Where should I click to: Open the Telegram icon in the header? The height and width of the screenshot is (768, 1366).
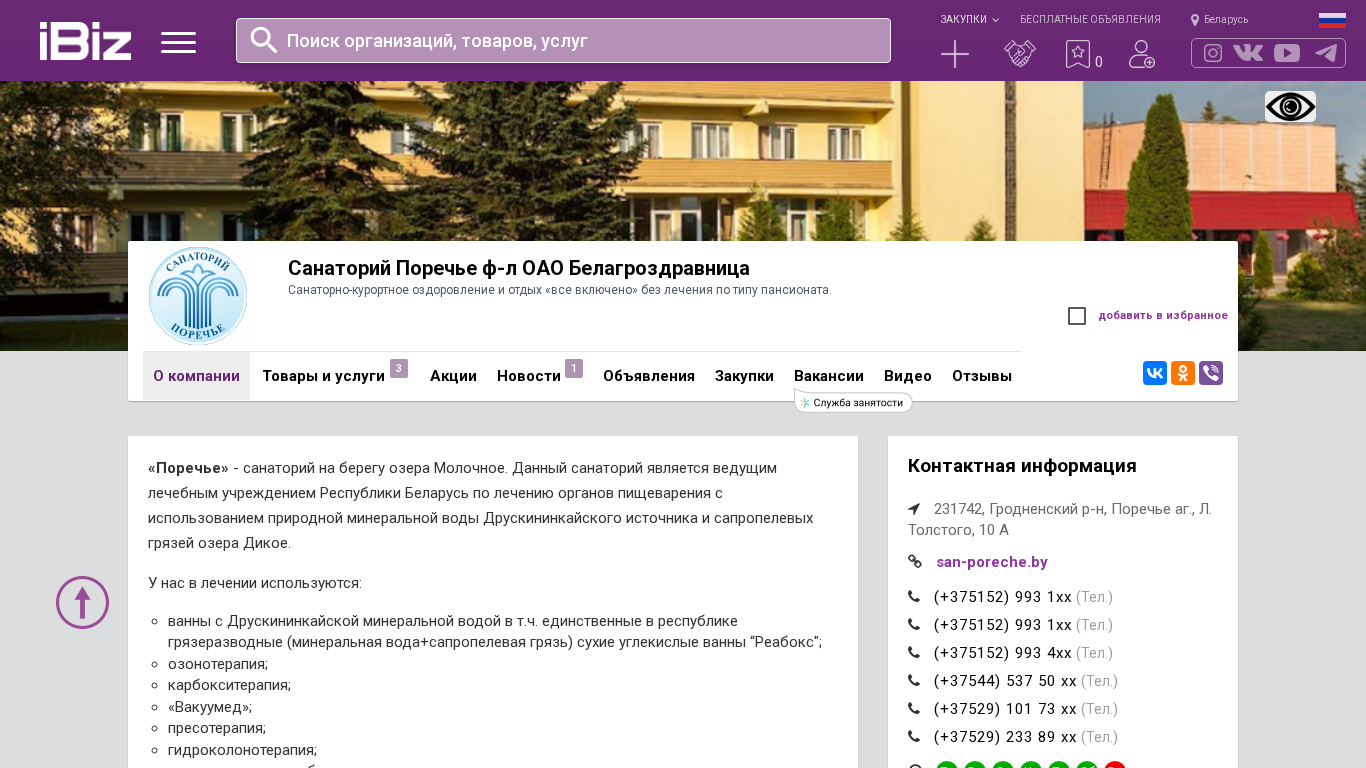1326,53
